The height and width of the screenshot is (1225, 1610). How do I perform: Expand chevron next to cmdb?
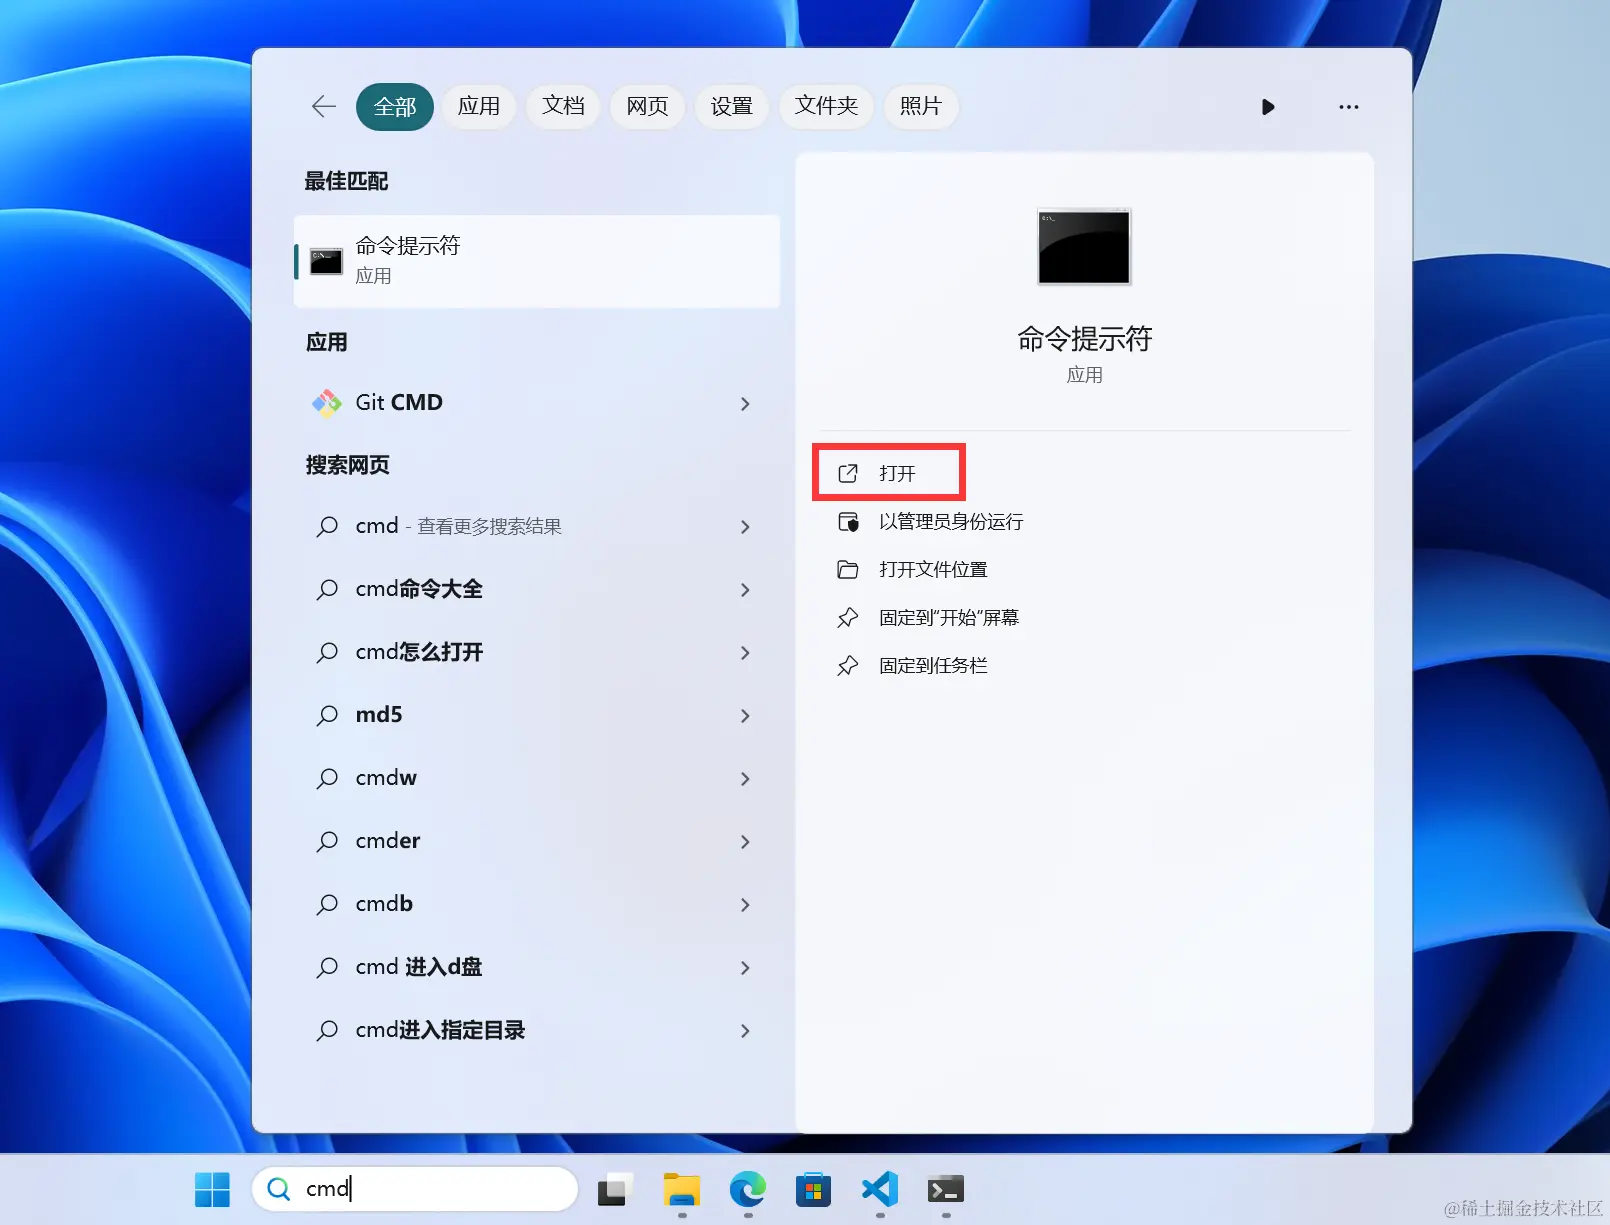745,905
